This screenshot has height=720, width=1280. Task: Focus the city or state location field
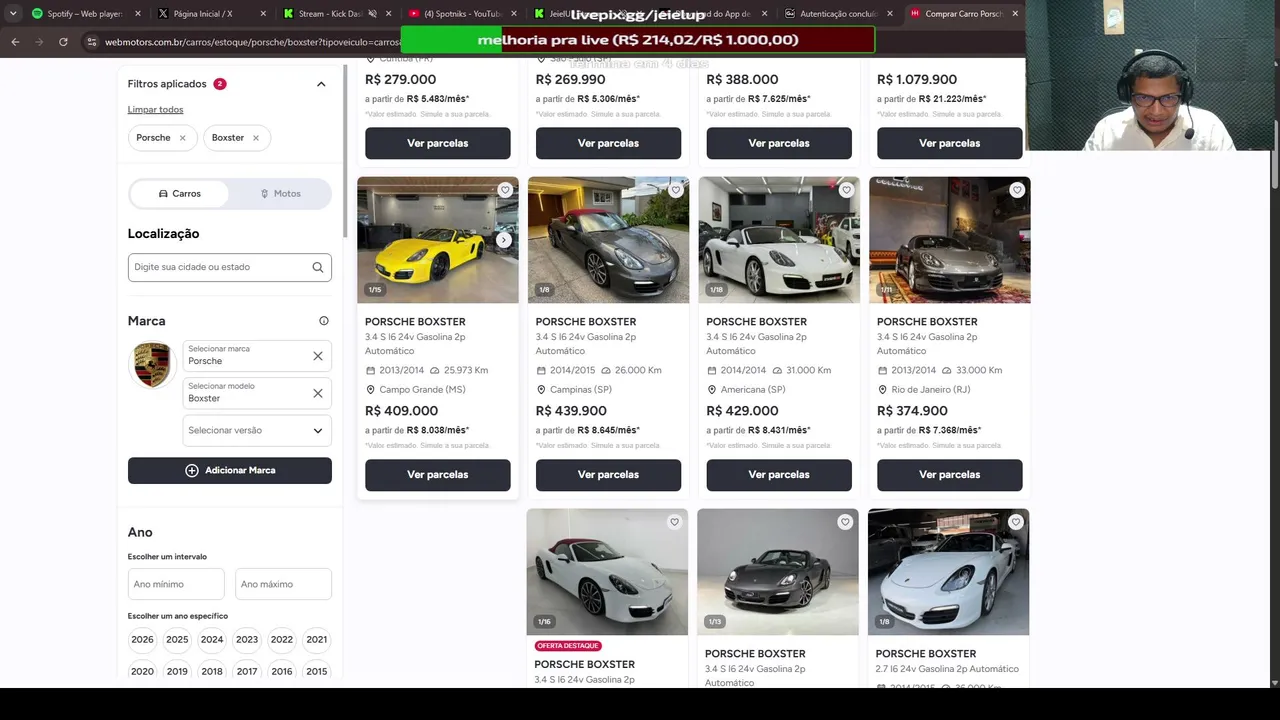[230, 267]
